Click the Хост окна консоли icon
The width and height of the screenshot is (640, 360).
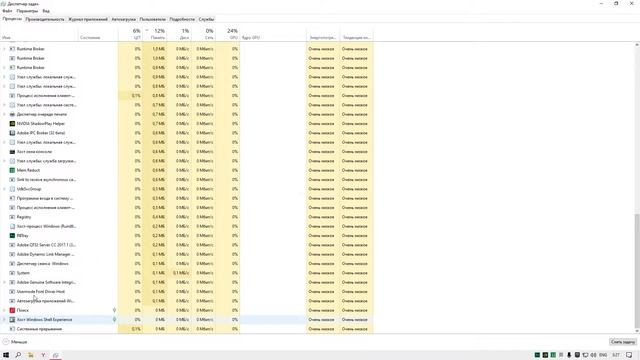point(12,151)
